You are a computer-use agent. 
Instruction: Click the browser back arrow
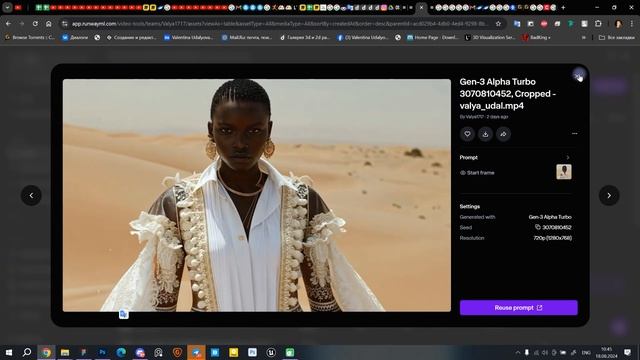coord(9,24)
